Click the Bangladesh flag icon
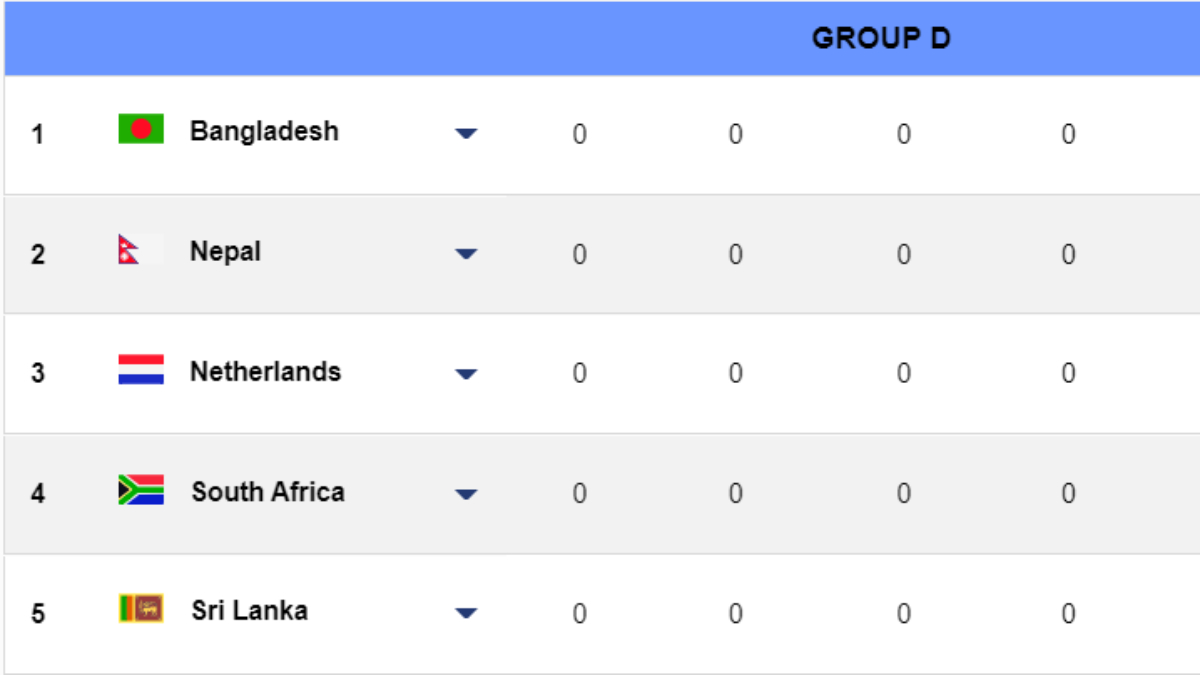The width and height of the screenshot is (1200, 675). (141, 130)
